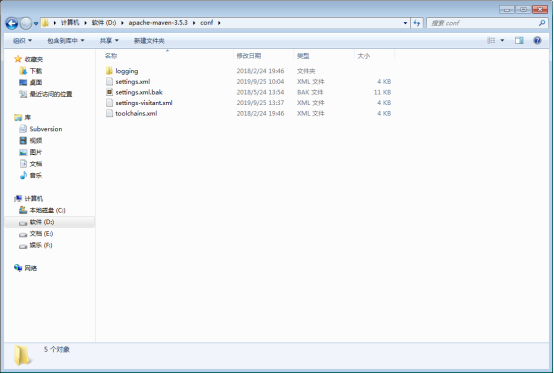The image size is (554, 374).
Task: Select the settings.xml file name
Action: [x=133, y=82]
